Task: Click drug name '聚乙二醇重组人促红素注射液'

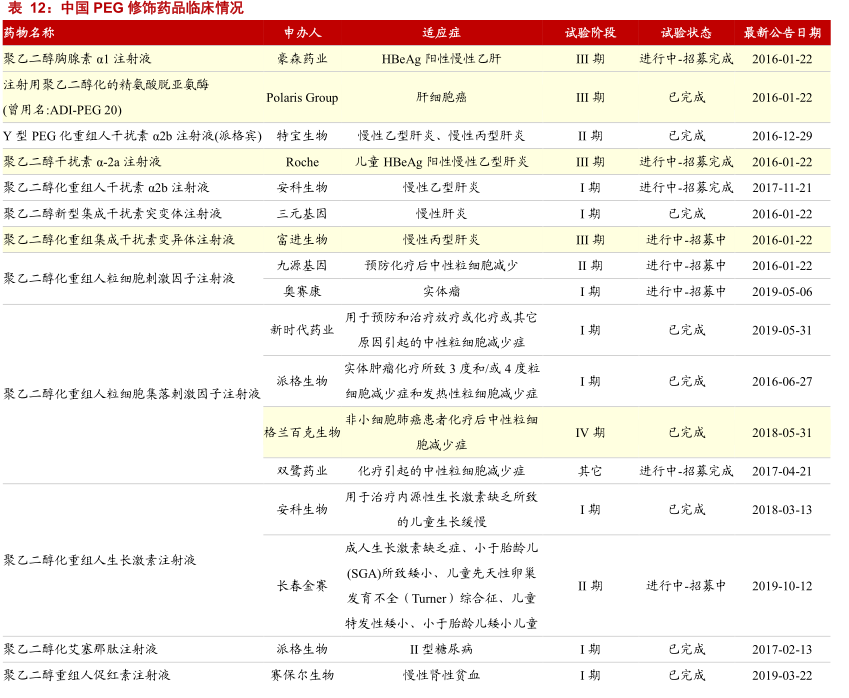Action: [87, 675]
